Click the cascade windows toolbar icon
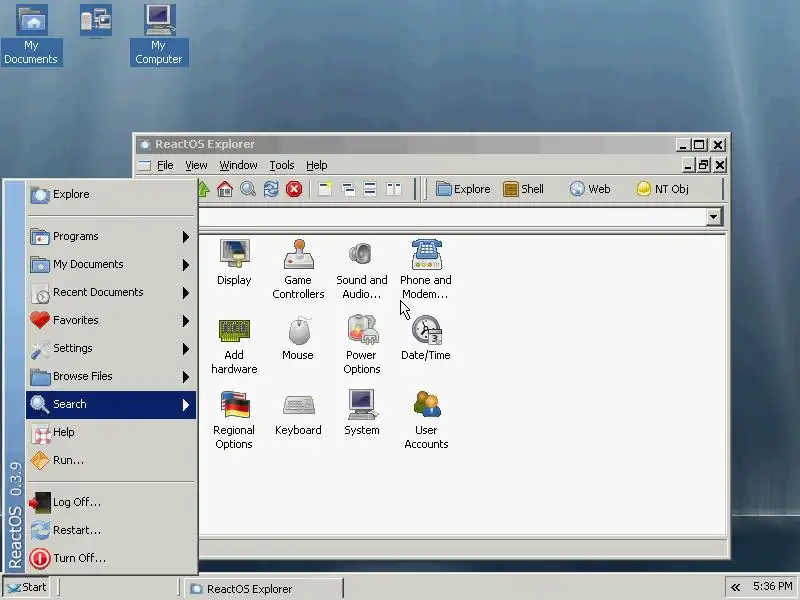Screen dimensions: 800x600 (x=348, y=189)
